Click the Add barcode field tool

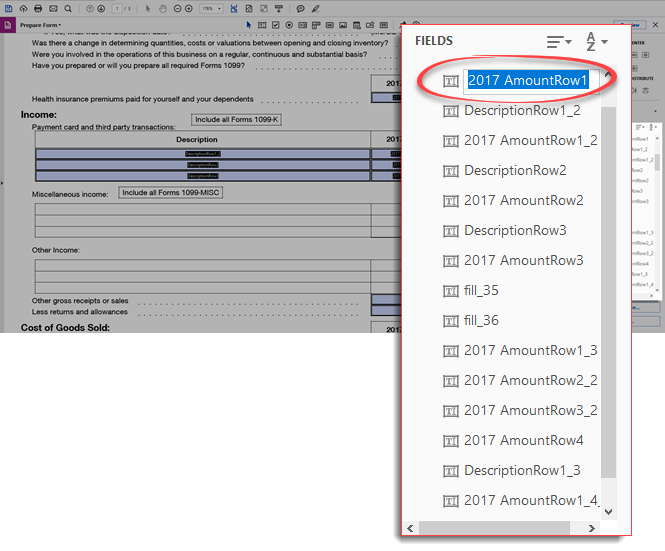[384, 25]
